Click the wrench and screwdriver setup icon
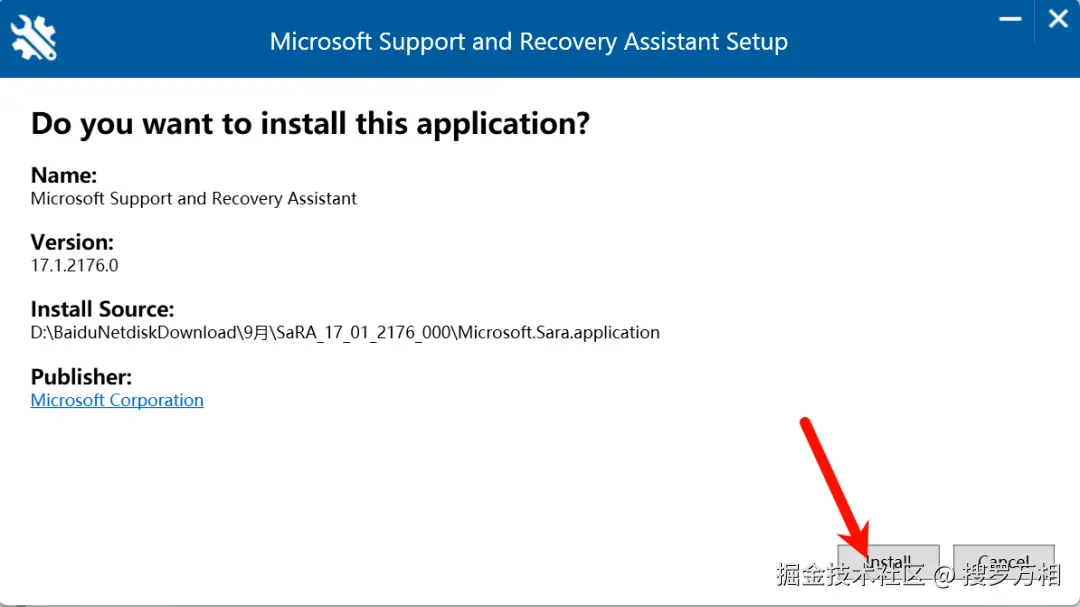The height and width of the screenshot is (607, 1080). [x=33, y=38]
